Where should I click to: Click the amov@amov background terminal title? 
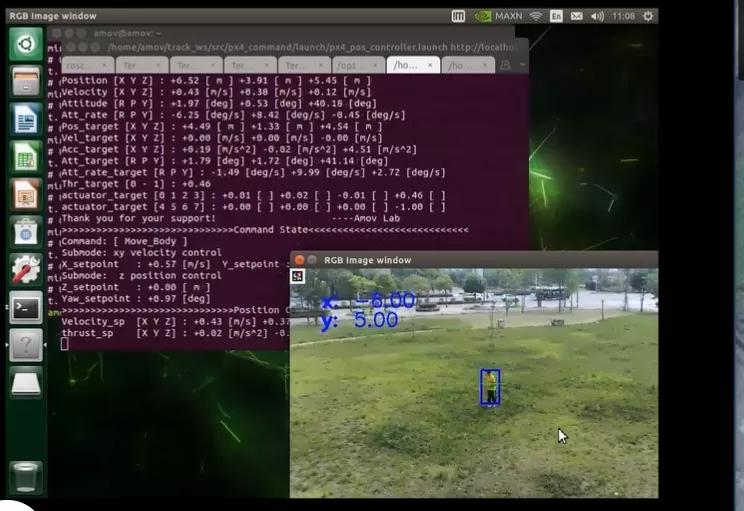coord(127,33)
